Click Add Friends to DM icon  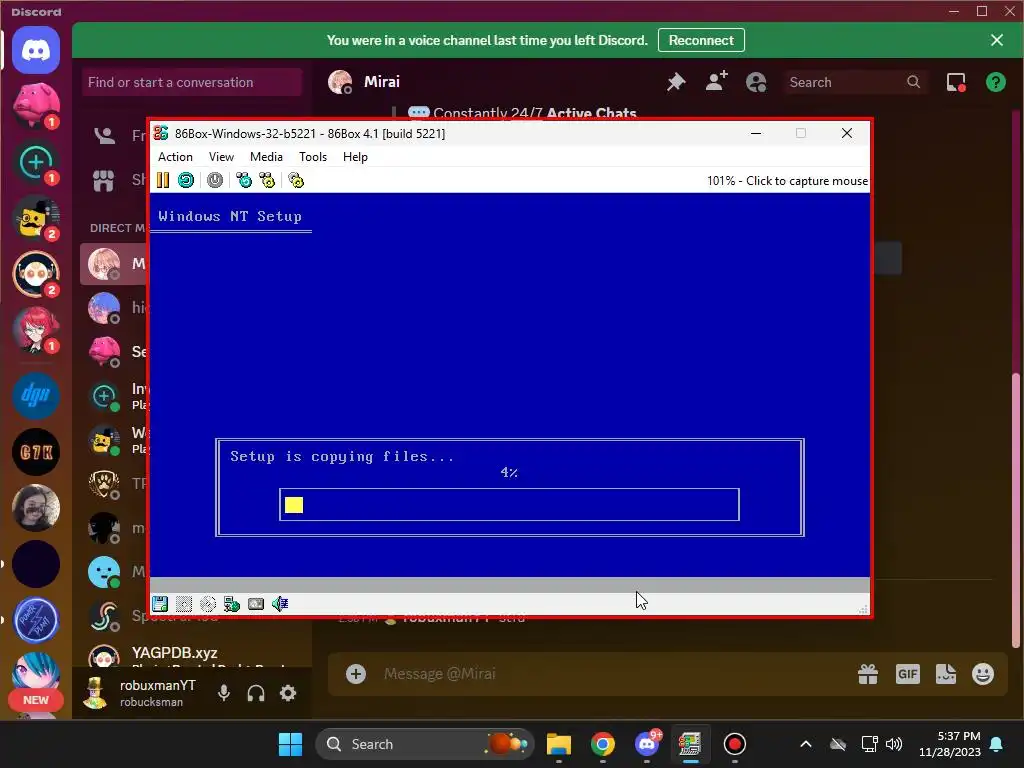tap(716, 82)
